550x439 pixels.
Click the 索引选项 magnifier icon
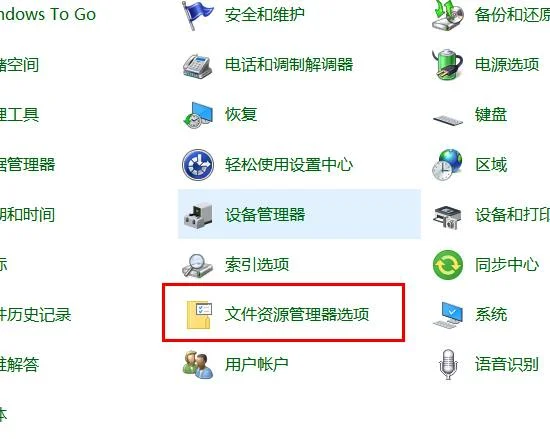(197, 265)
